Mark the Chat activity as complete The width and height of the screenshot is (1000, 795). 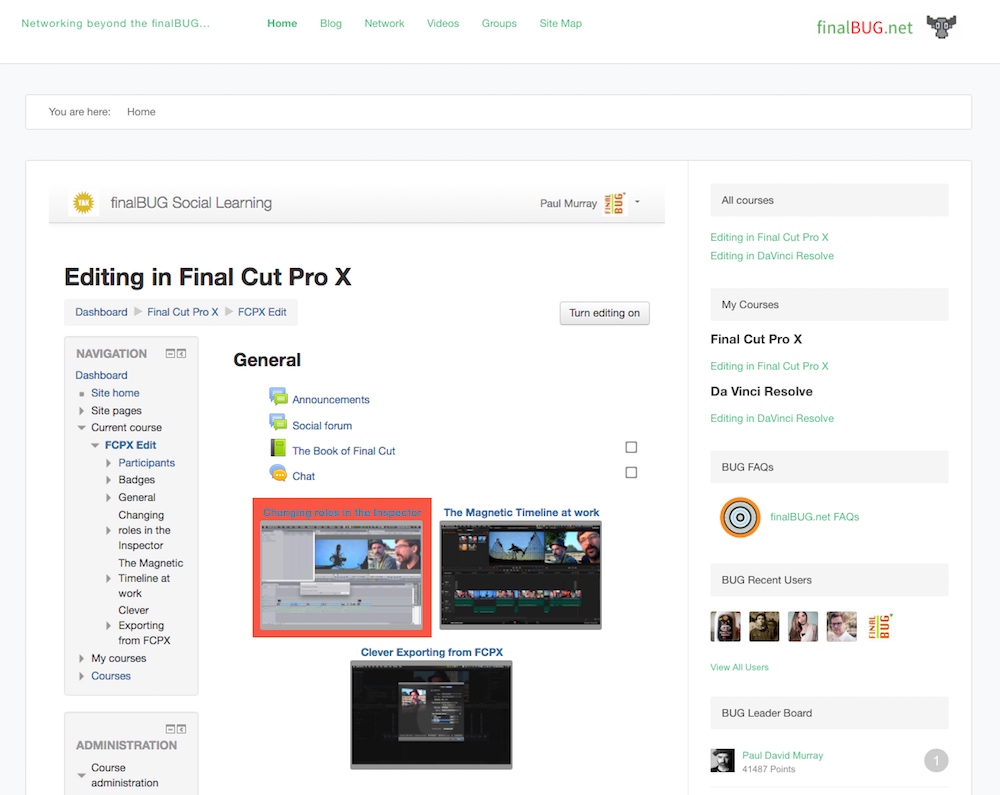tap(631, 472)
